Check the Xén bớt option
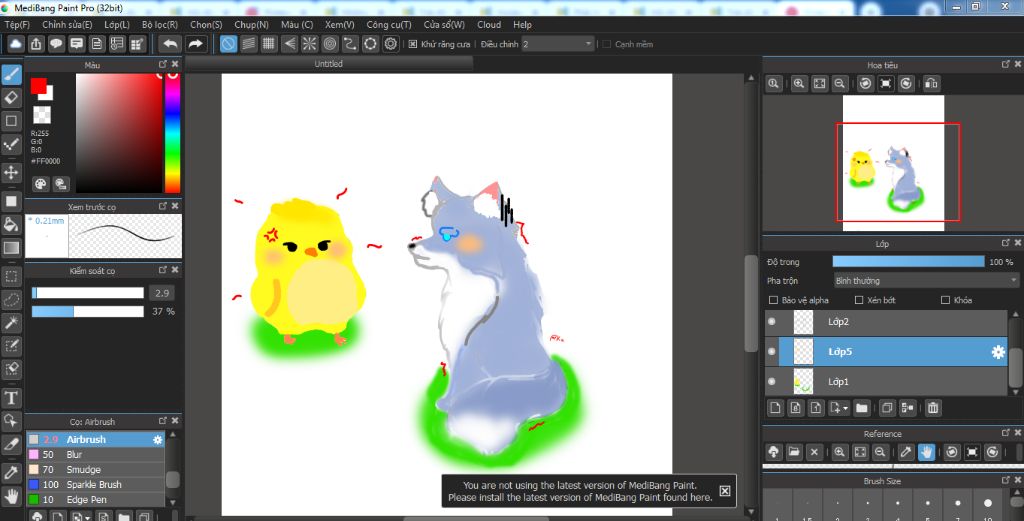Viewport: 1024px width, 521px height. (x=859, y=300)
